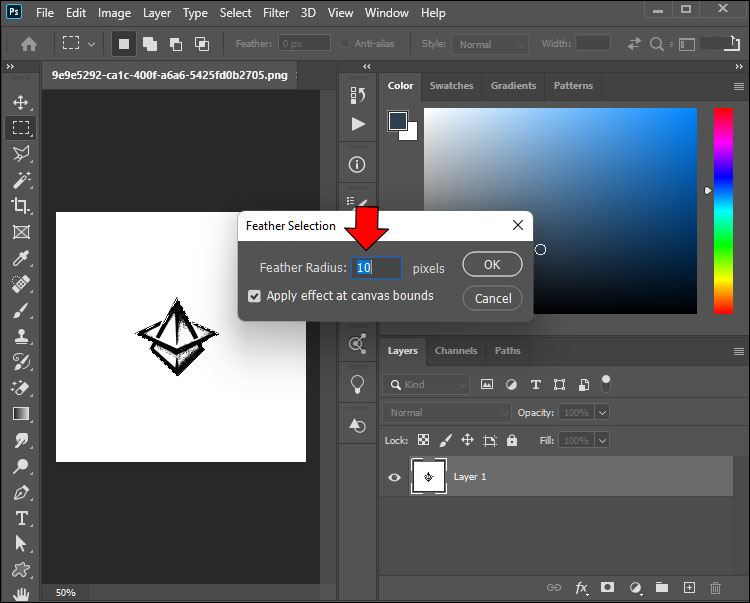
Task: Select the Smudge tool
Action: 21,440
